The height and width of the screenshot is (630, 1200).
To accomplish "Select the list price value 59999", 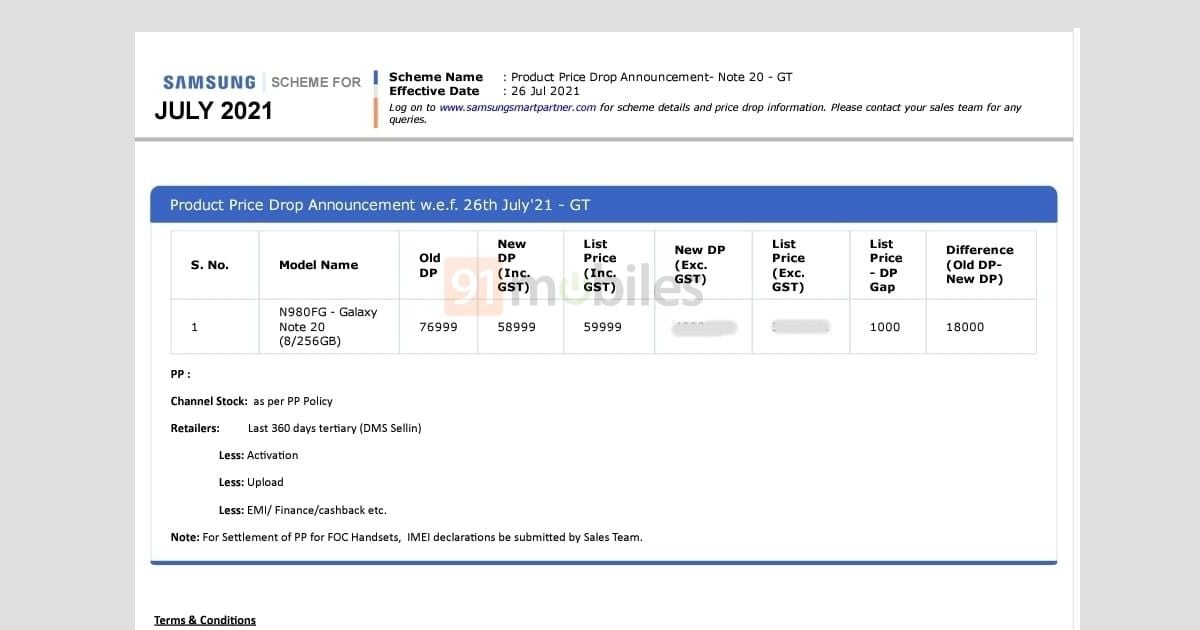I will click(603, 327).
